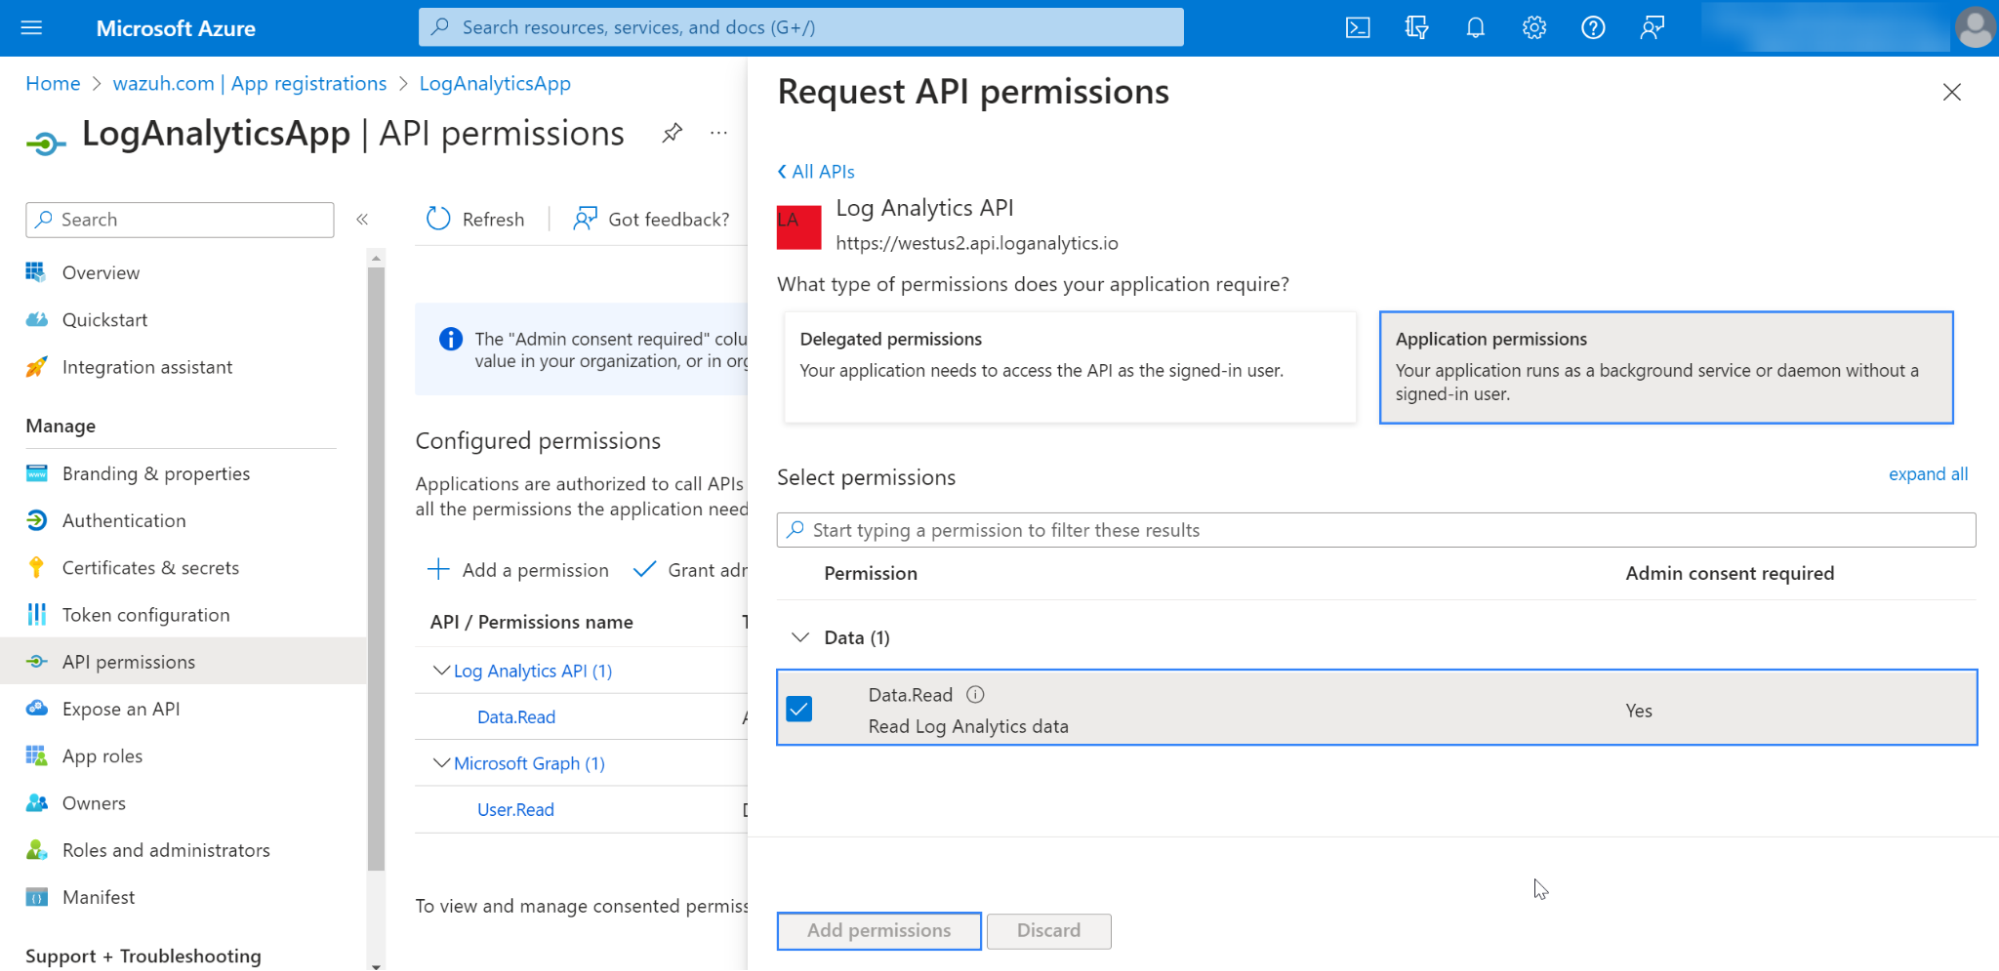The width and height of the screenshot is (1999, 971).
Task: Open portal settings gear
Action: (x=1534, y=28)
